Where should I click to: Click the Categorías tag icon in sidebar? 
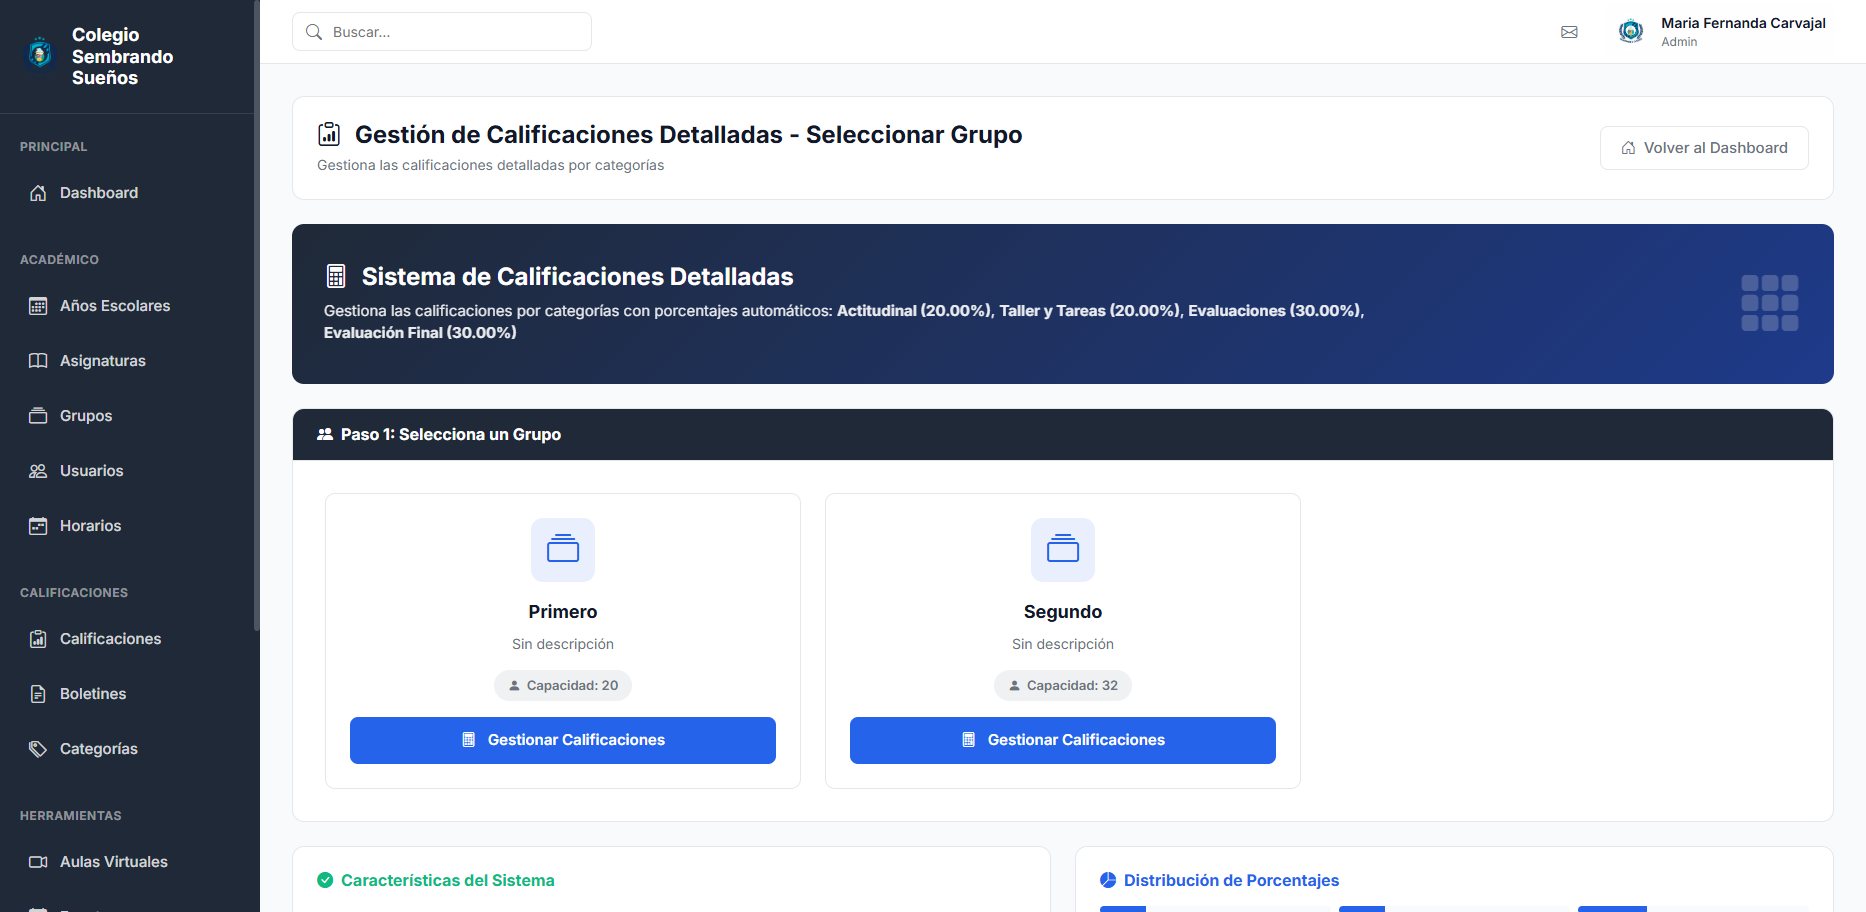(38, 749)
